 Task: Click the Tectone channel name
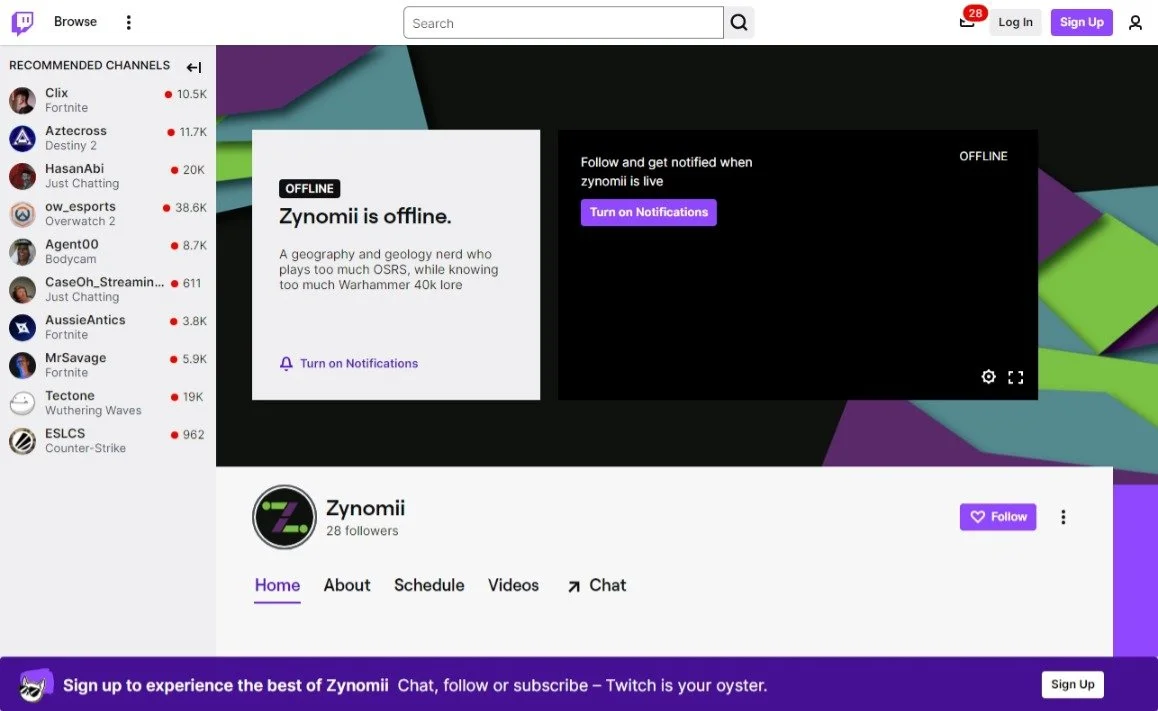point(69,396)
